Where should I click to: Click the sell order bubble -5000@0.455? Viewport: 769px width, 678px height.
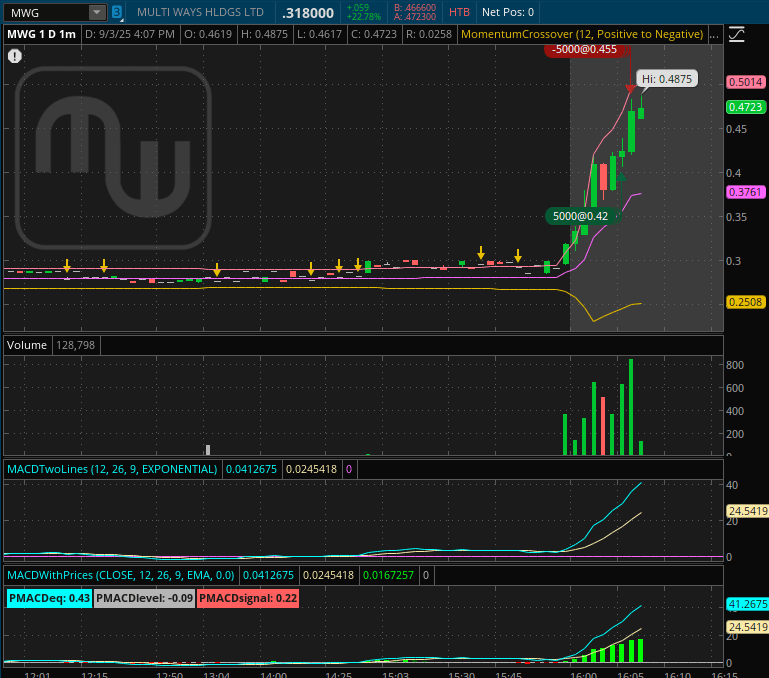click(584, 50)
